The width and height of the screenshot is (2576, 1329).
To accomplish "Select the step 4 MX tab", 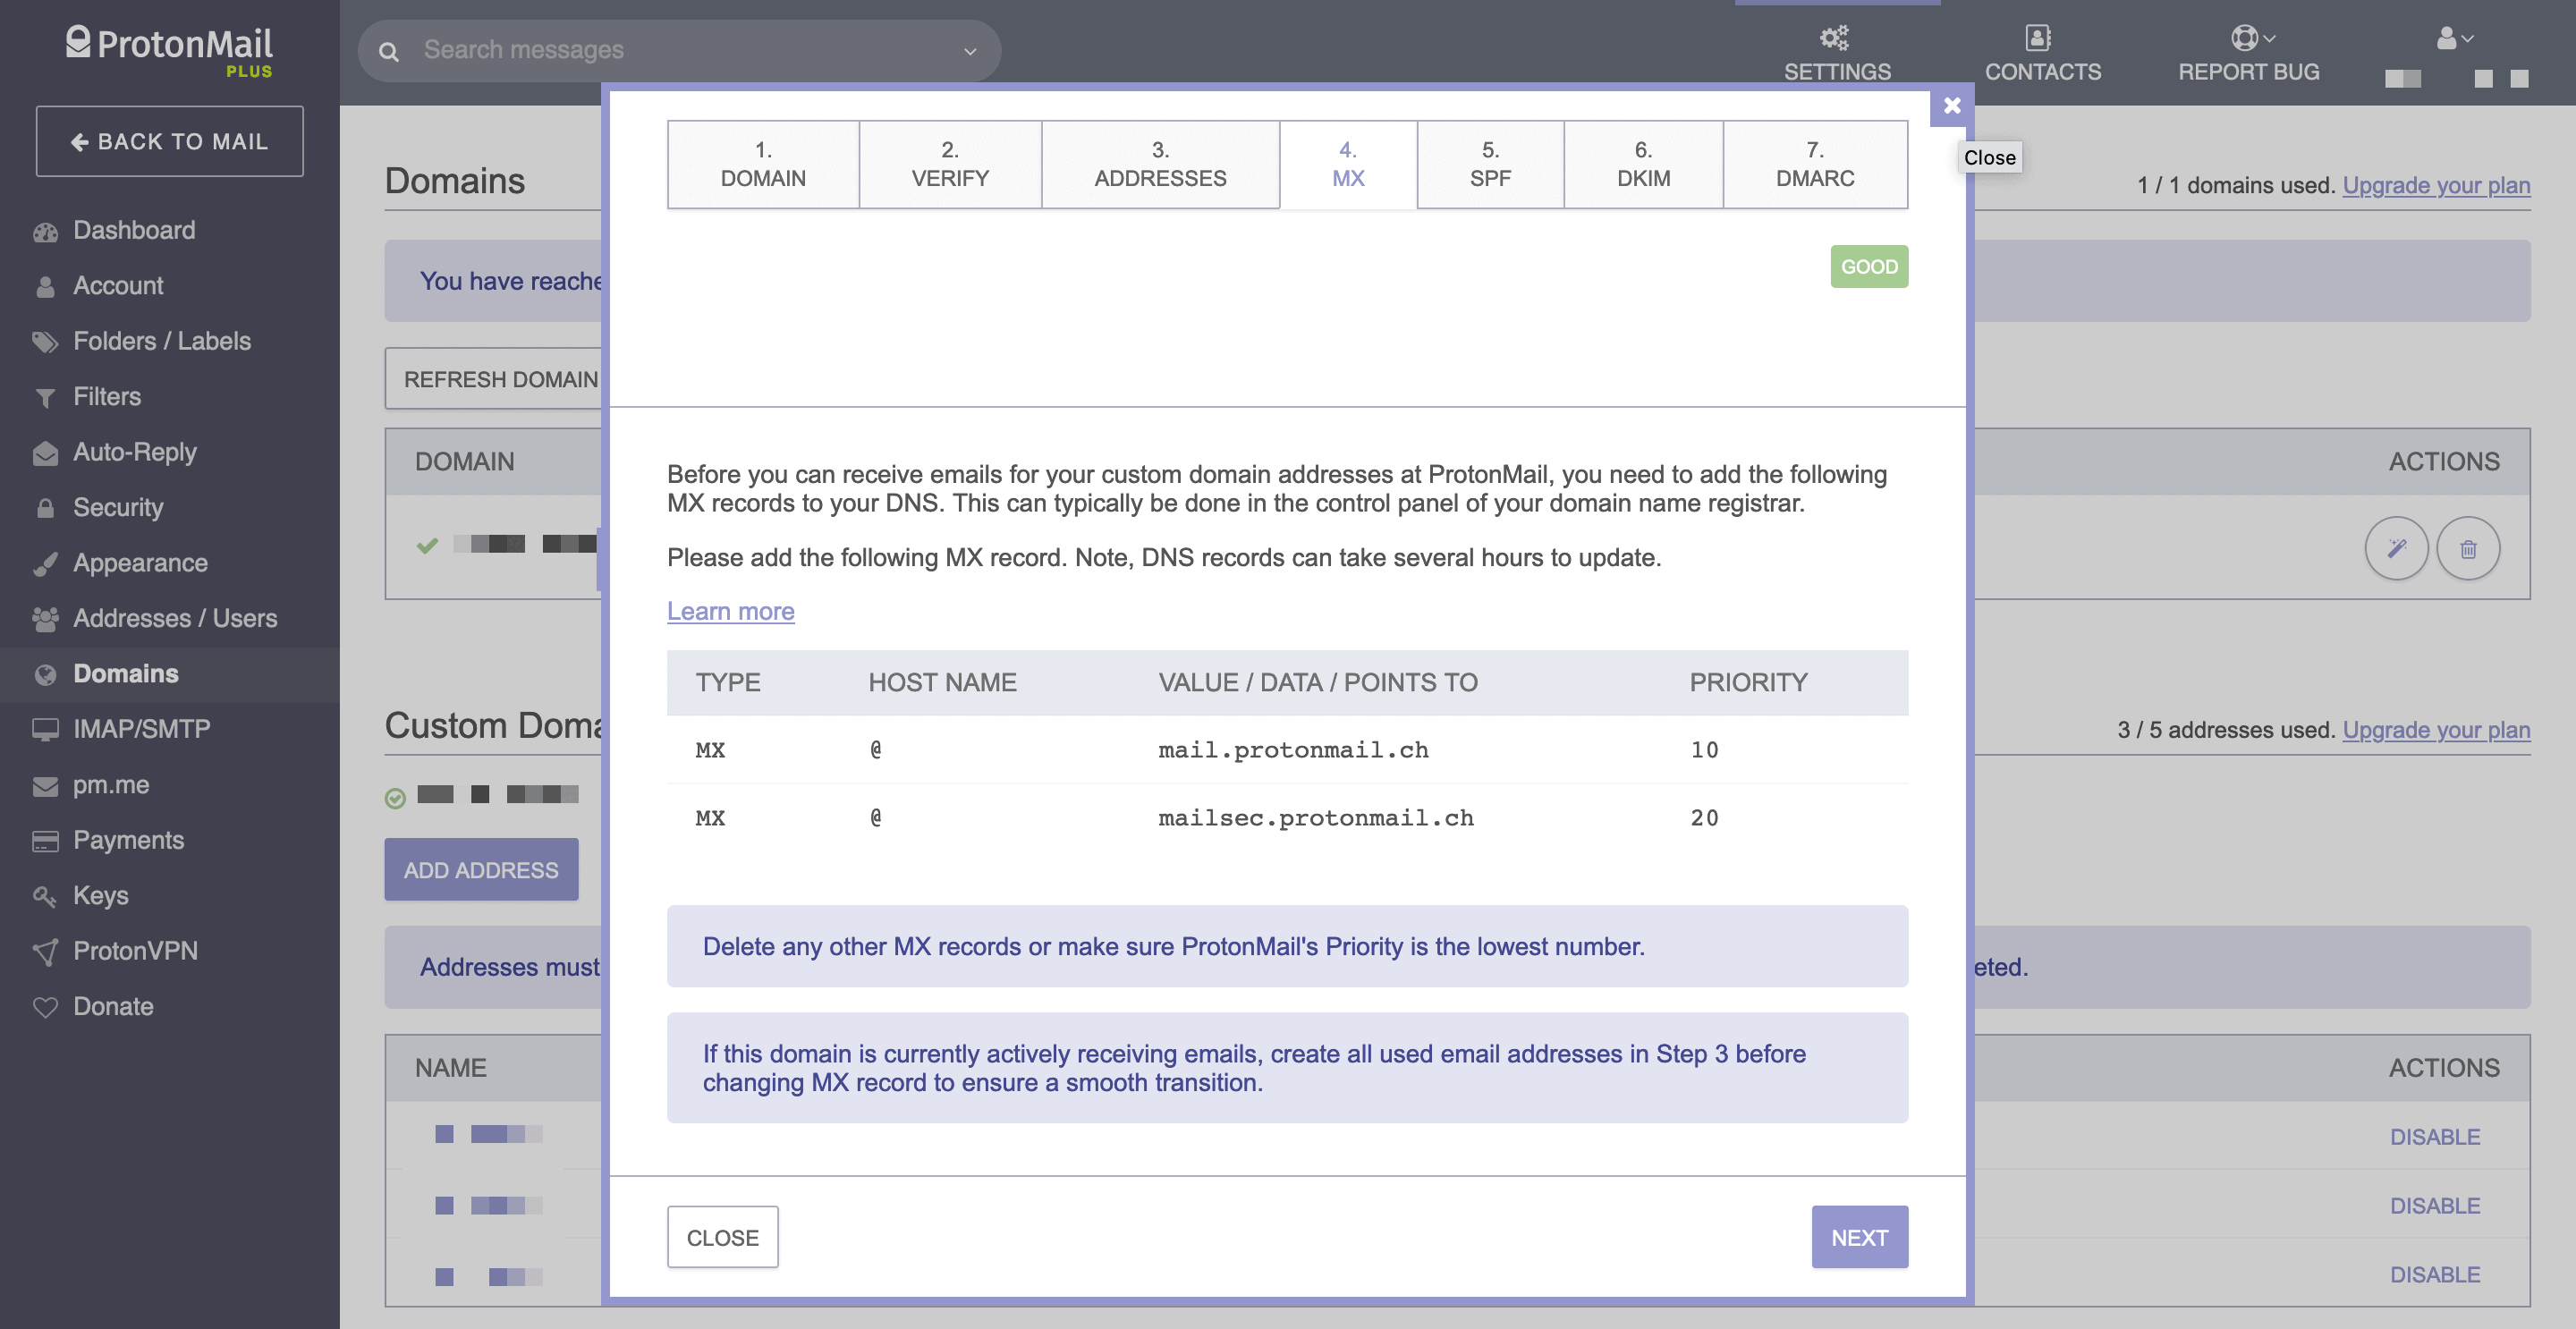I will 1348,164.
